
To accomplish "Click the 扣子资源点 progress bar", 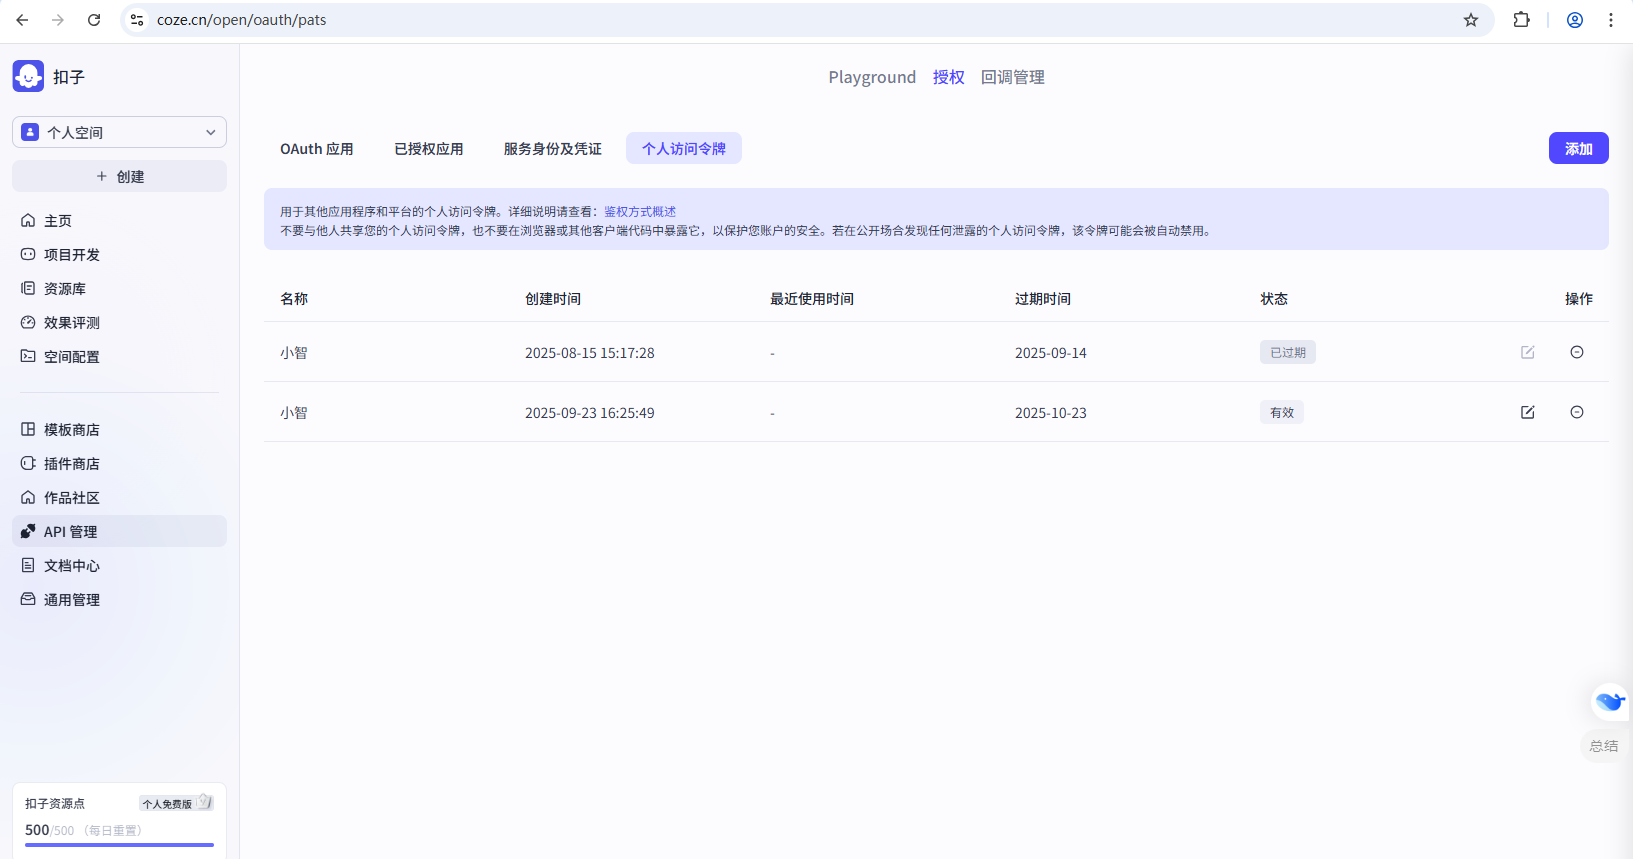I will pyautogui.click(x=119, y=845).
